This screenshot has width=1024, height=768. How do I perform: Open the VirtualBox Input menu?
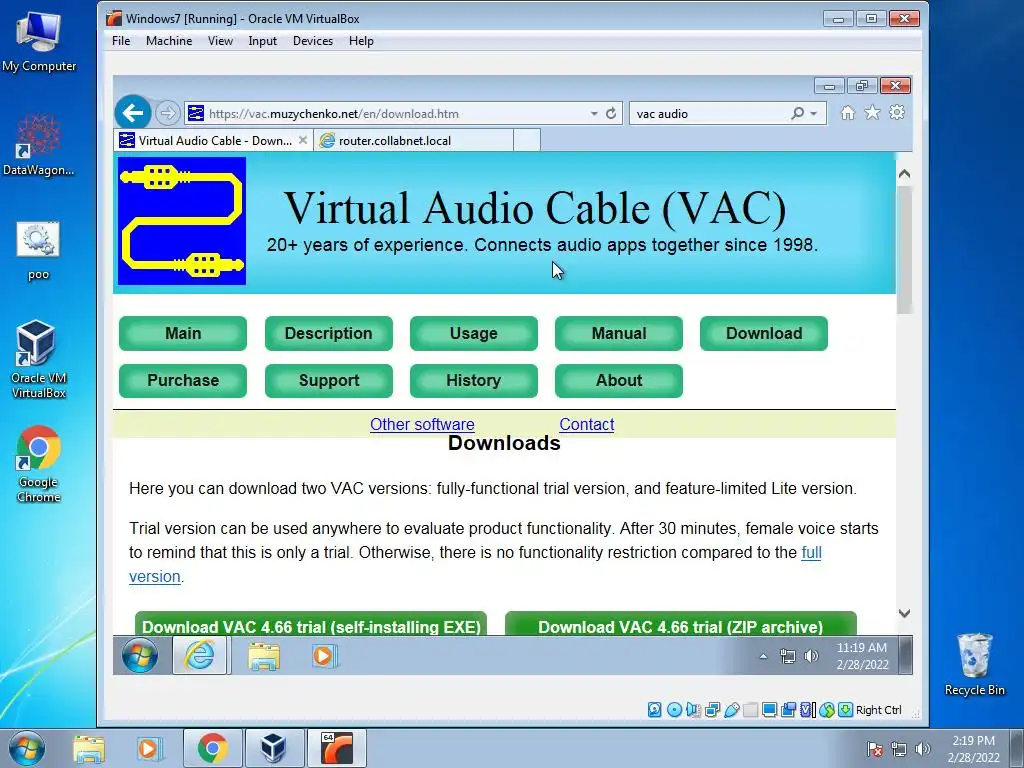[263, 40]
